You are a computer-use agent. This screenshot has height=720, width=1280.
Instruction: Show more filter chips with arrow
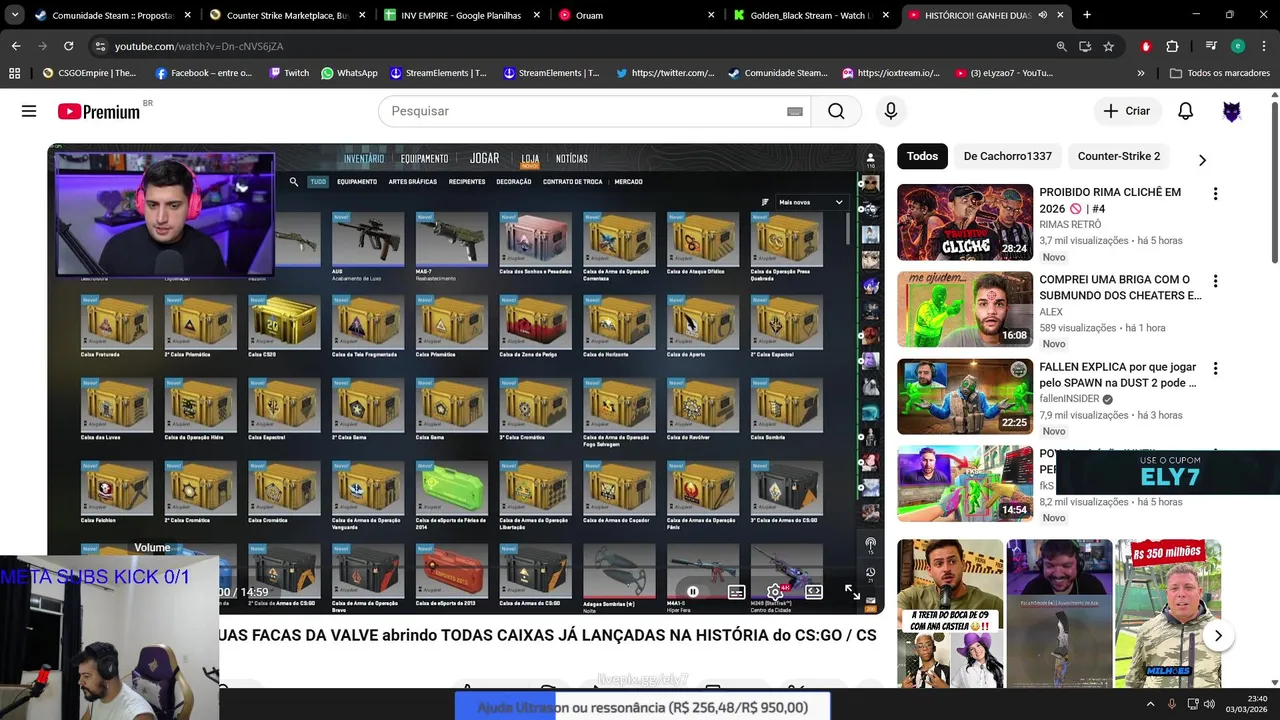(1202, 160)
